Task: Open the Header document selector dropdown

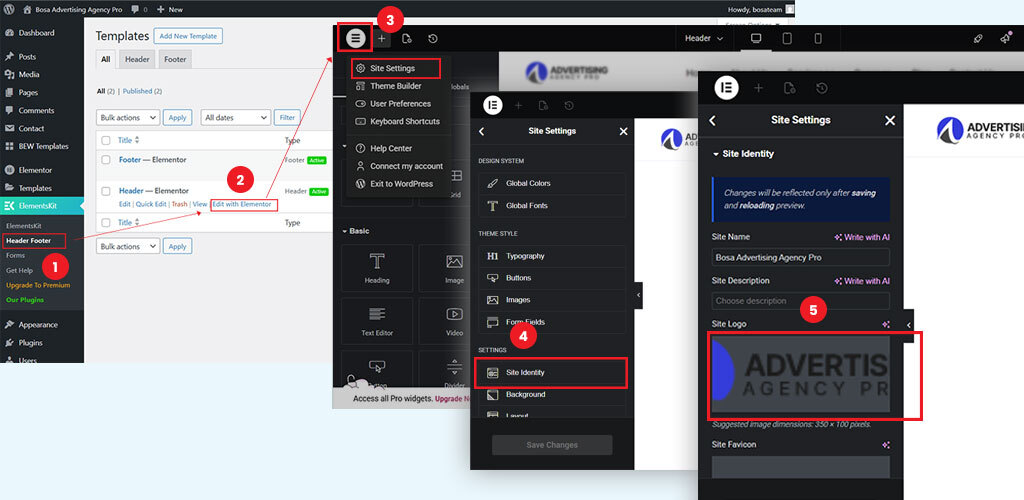Action: point(703,39)
